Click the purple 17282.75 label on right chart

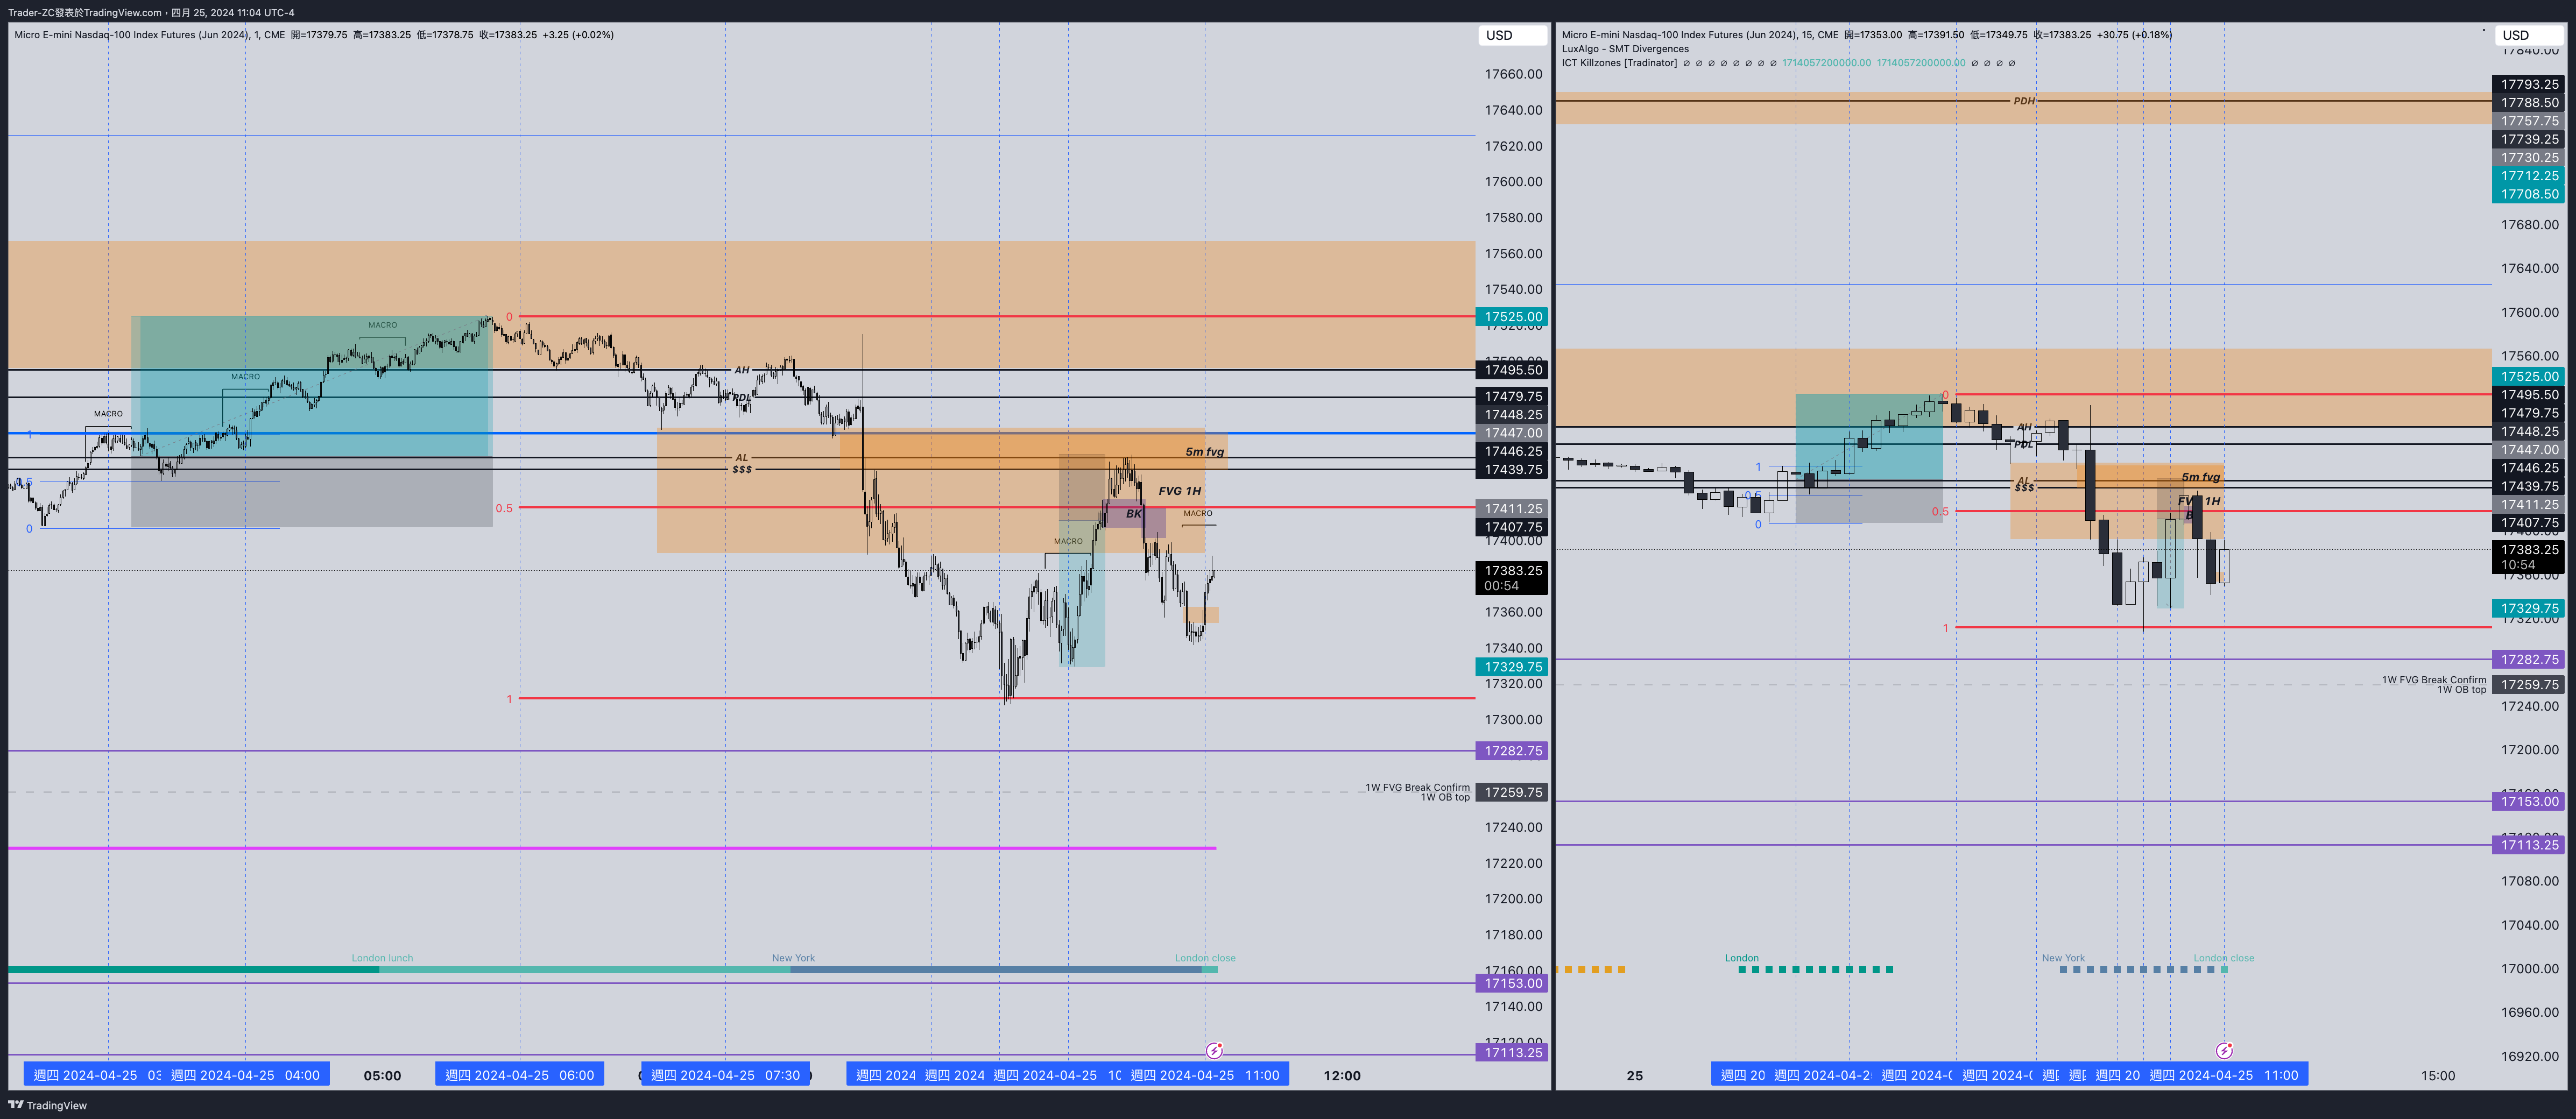2529,660
